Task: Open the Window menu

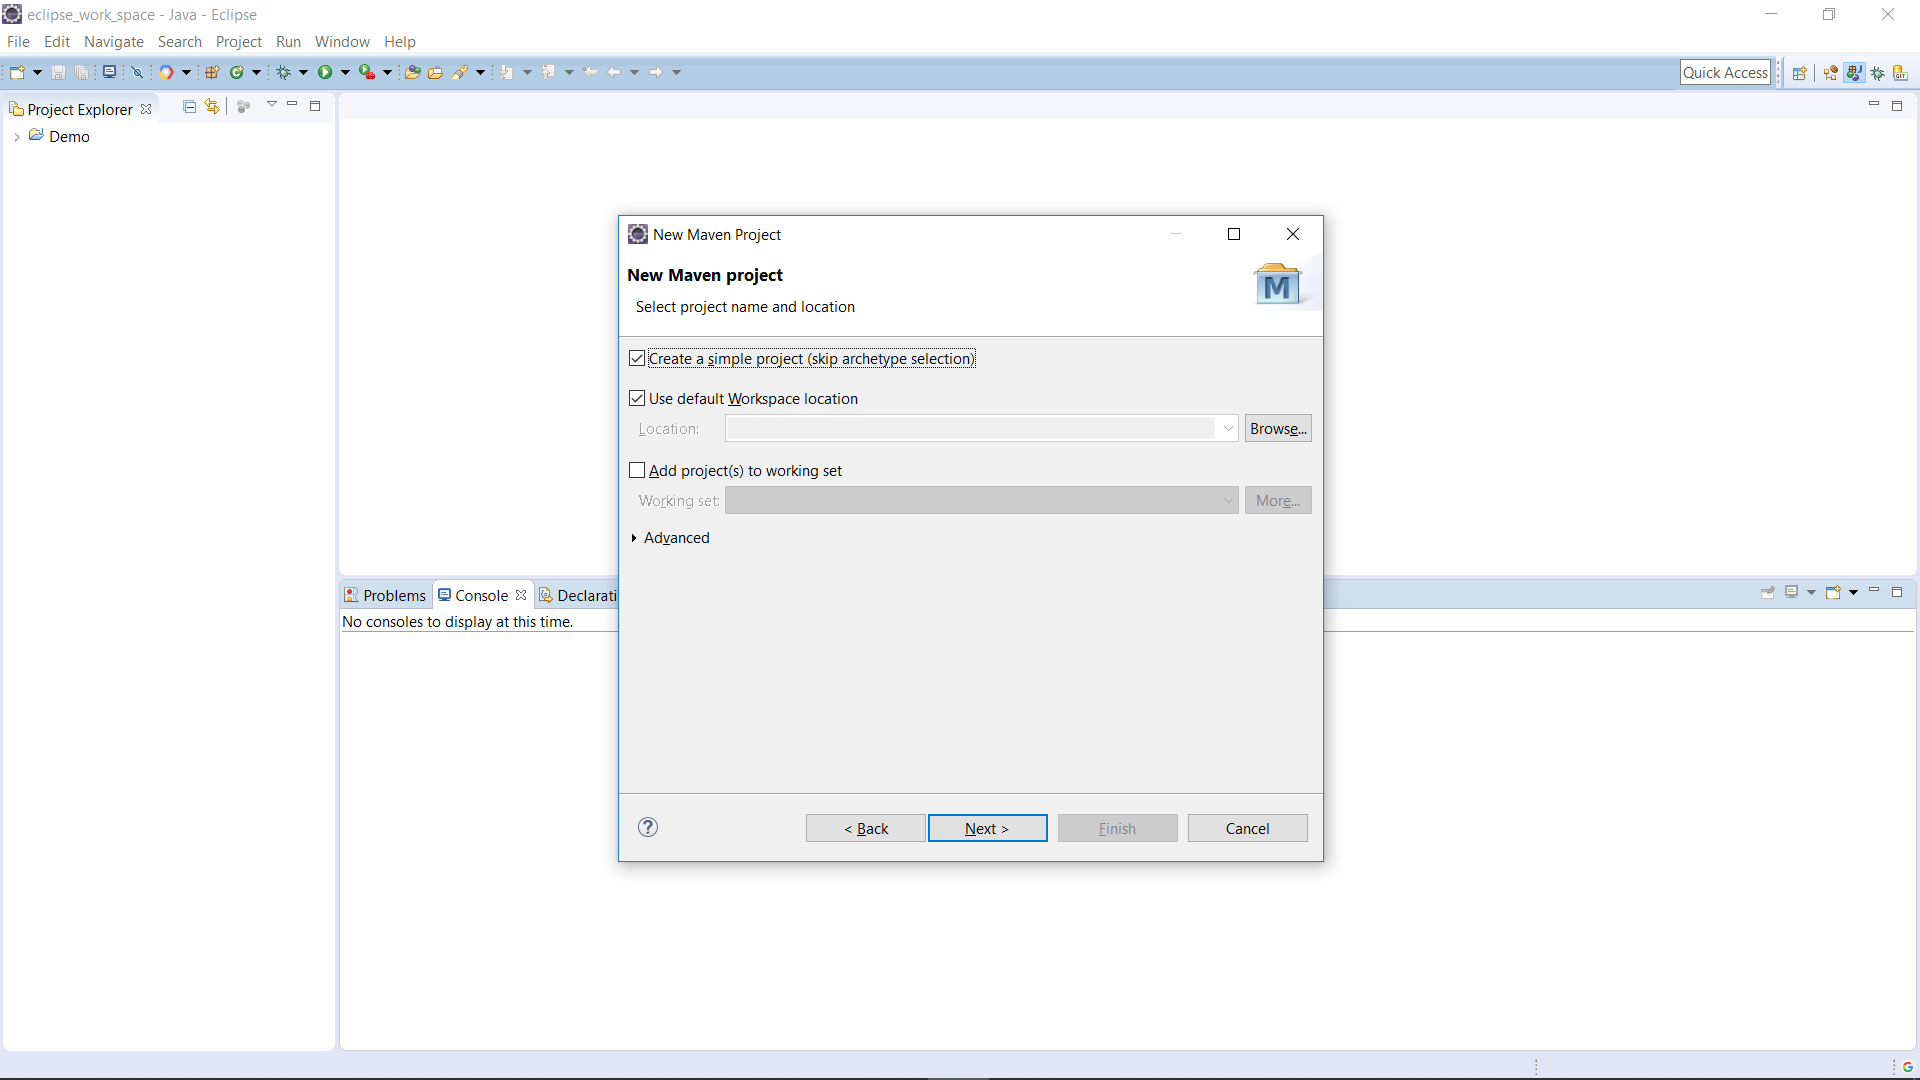Action: (342, 42)
